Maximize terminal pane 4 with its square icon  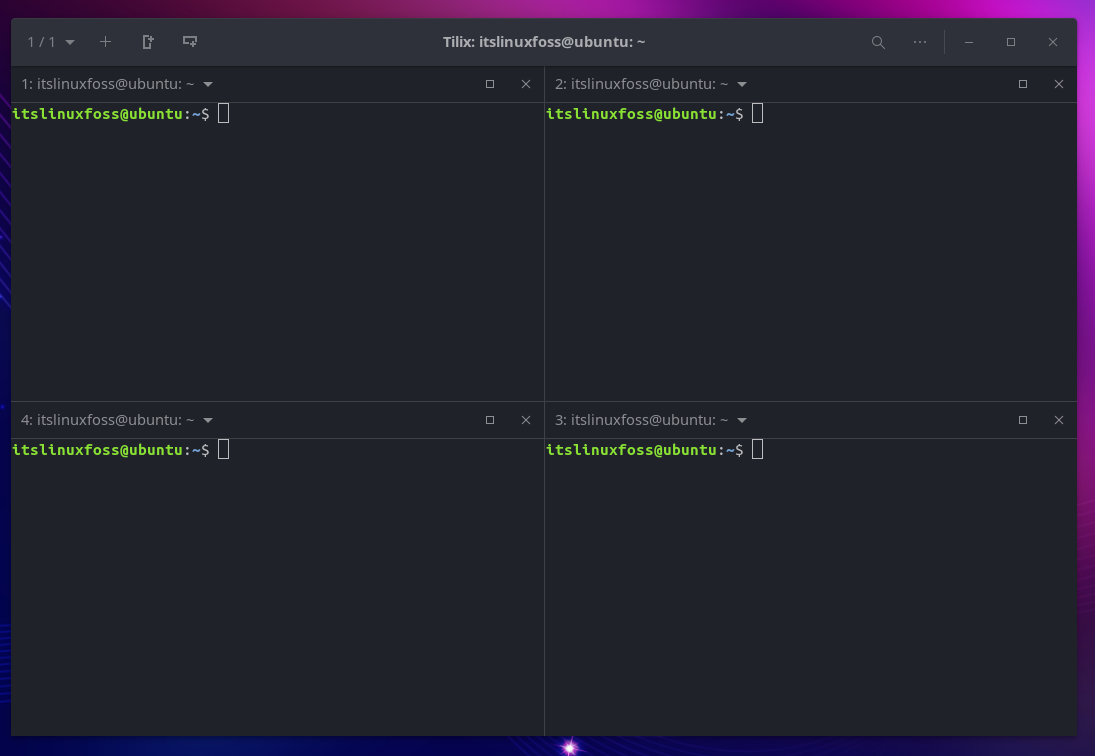point(490,420)
